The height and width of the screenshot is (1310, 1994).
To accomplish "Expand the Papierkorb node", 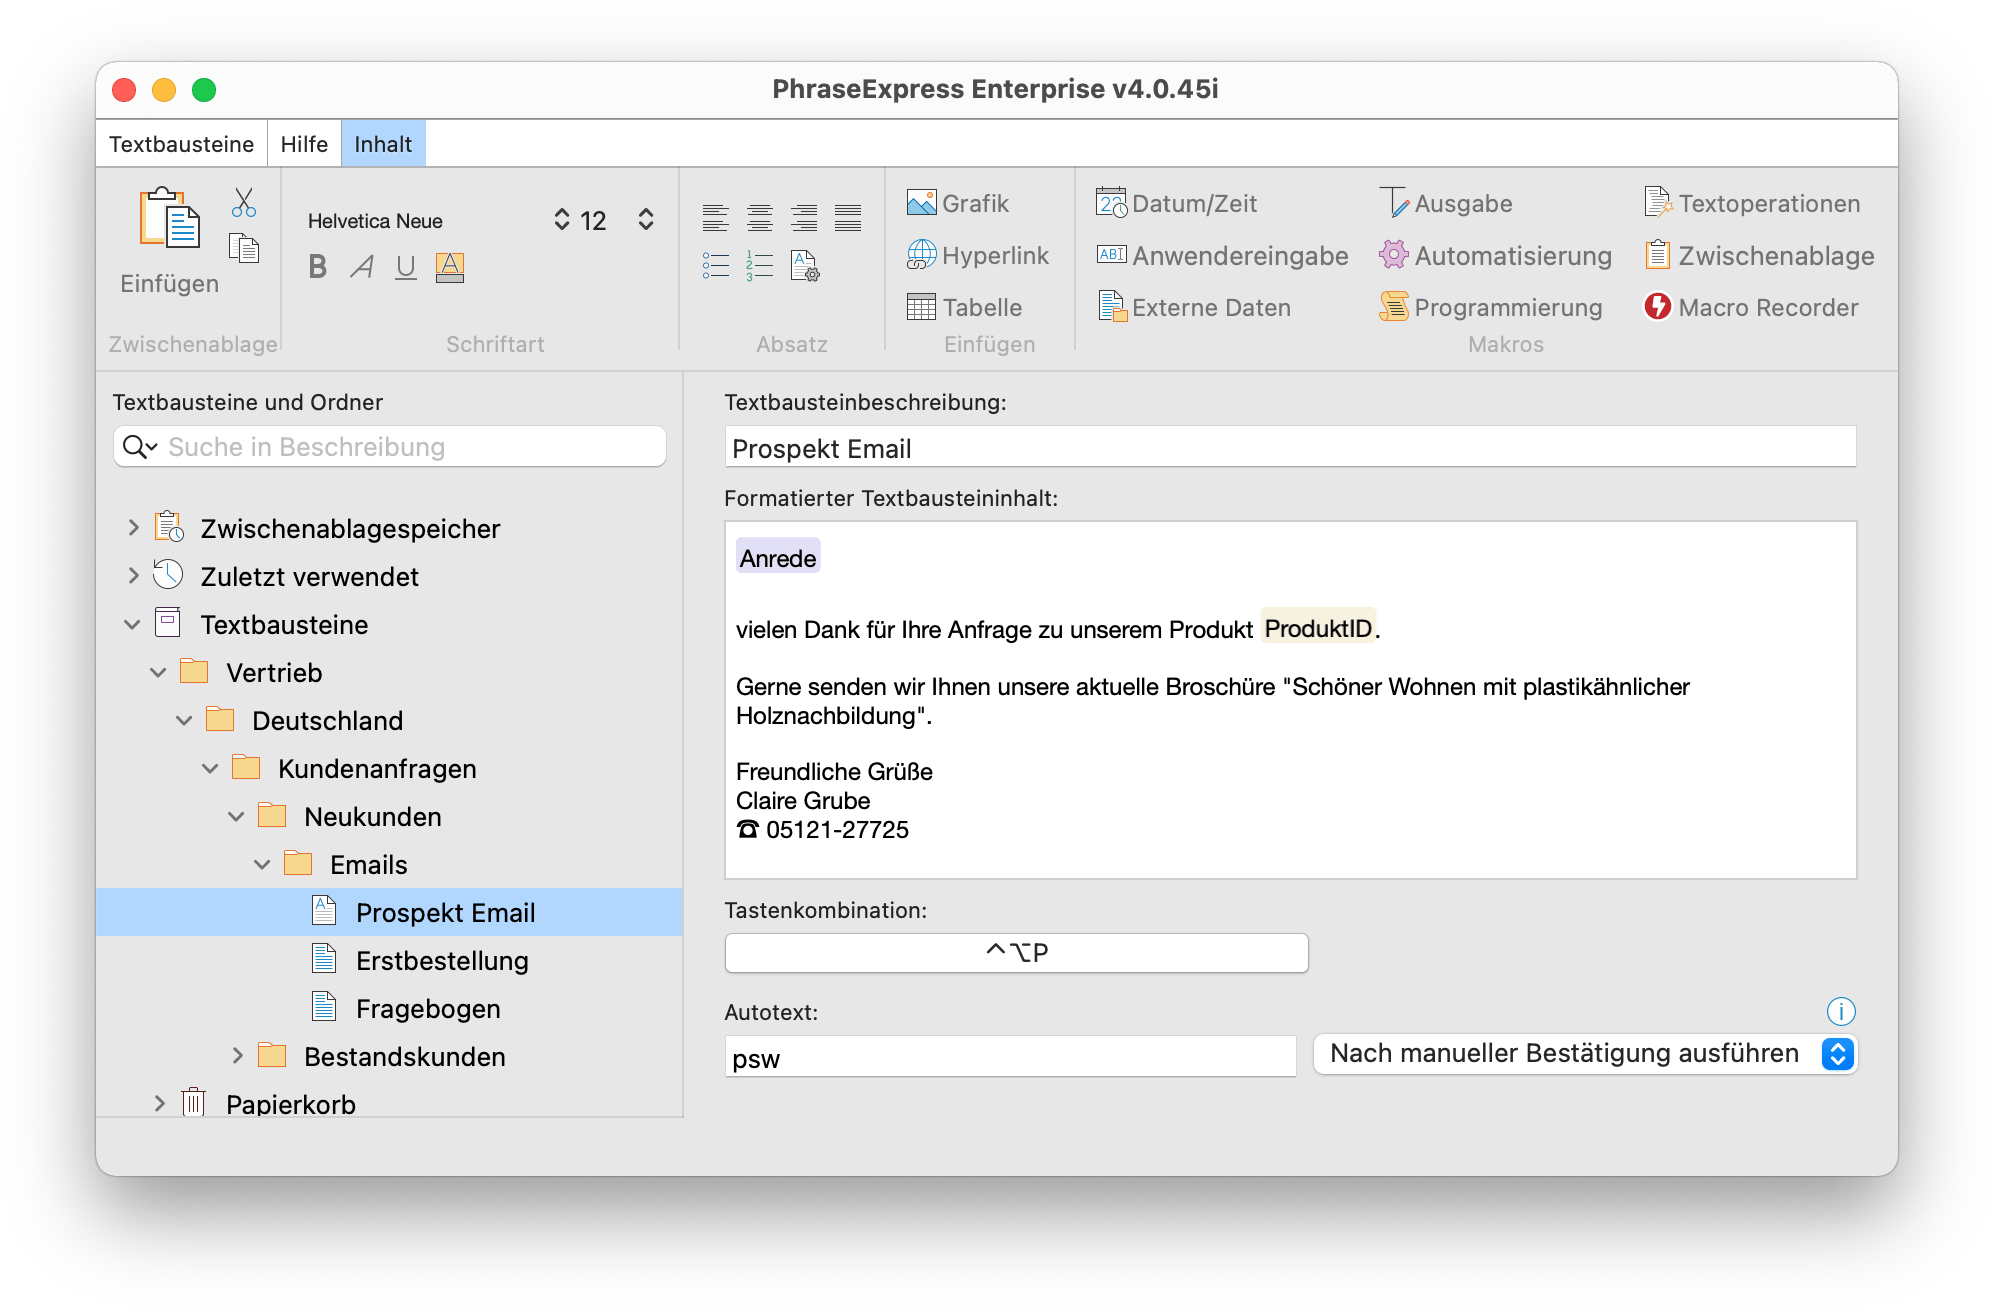I will tap(159, 1103).
